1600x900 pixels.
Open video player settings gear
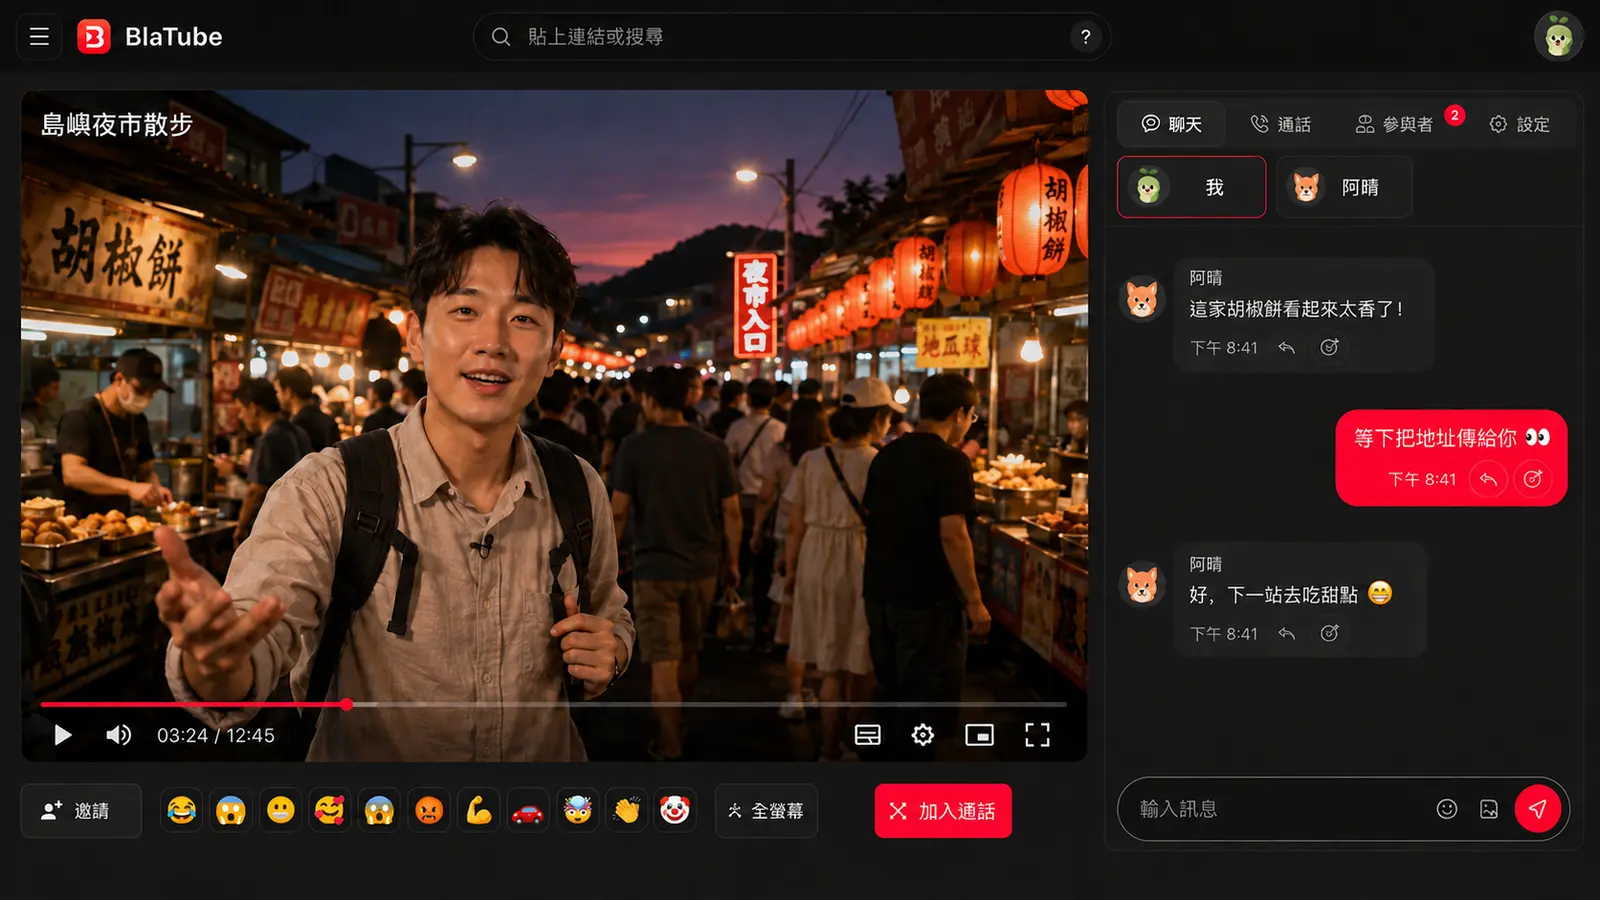click(x=922, y=735)
